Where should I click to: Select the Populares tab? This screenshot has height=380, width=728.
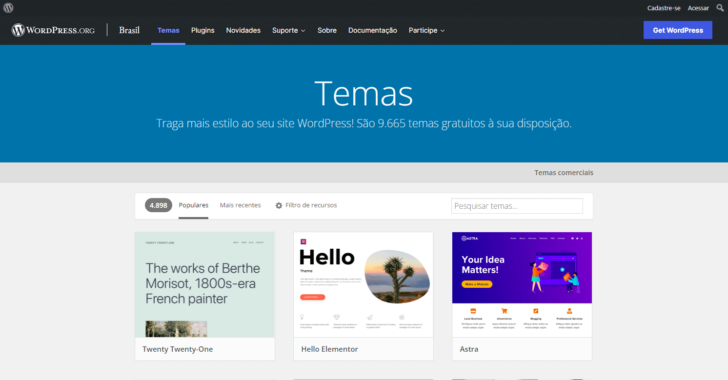tap(194, 205)
